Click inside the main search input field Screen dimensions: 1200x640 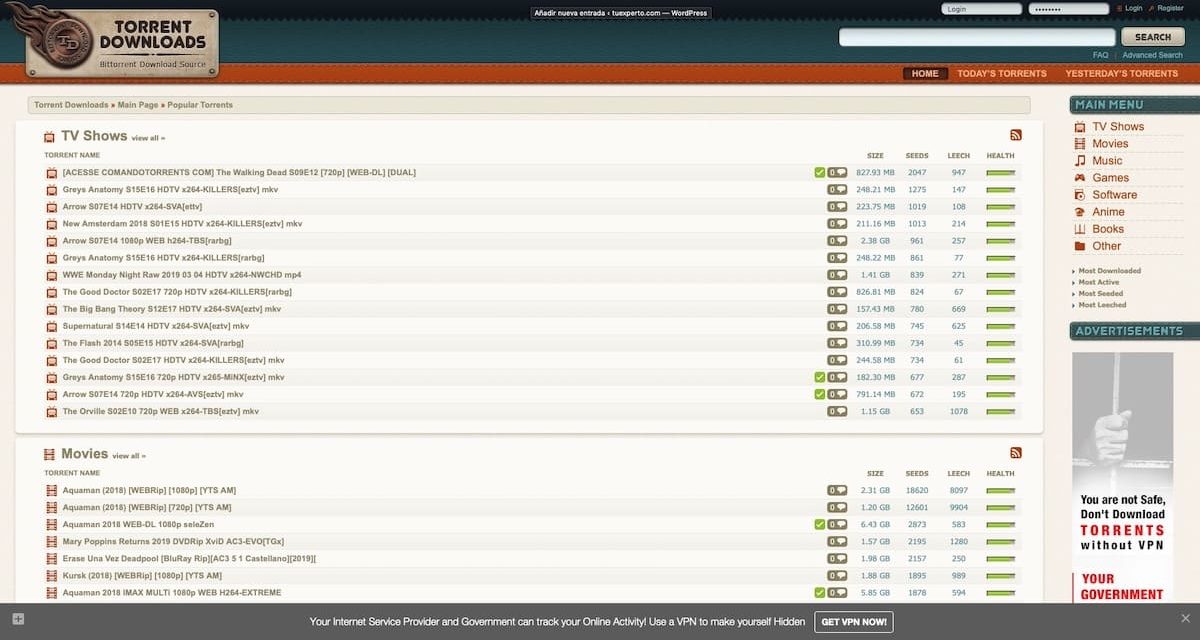pos(975,37)
